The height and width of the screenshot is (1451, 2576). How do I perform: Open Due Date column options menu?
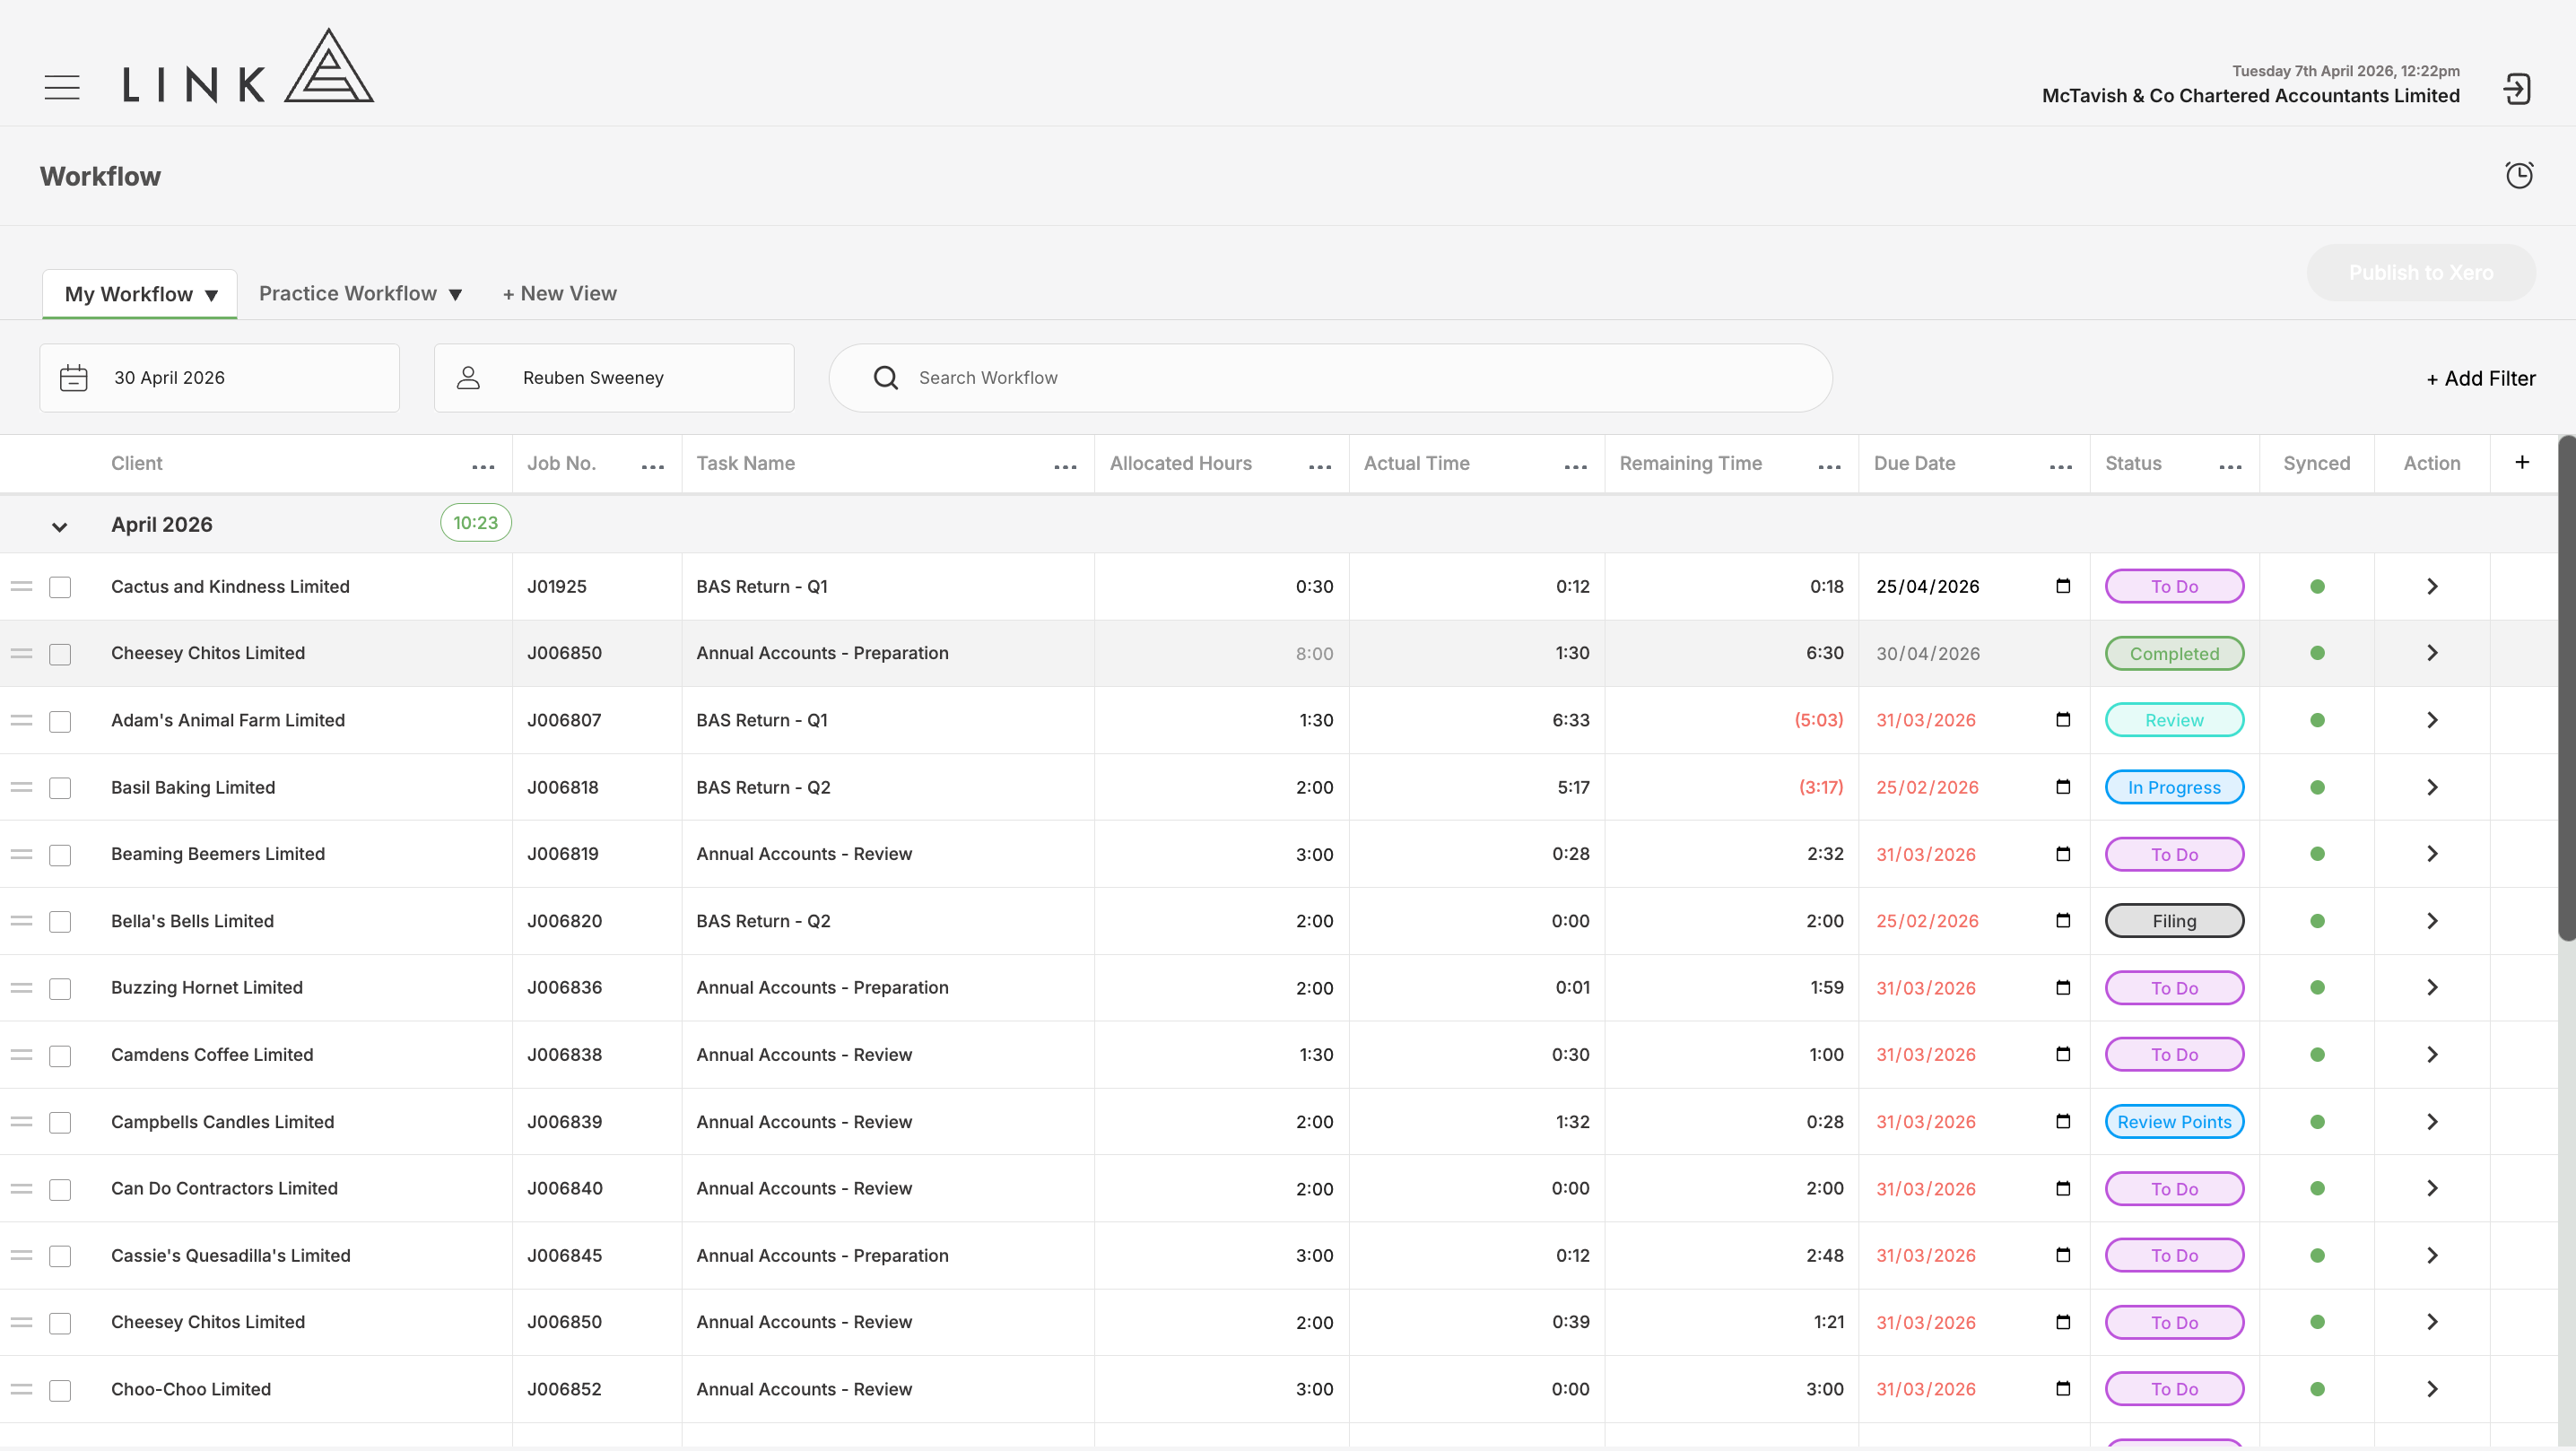click(2061, 467)
